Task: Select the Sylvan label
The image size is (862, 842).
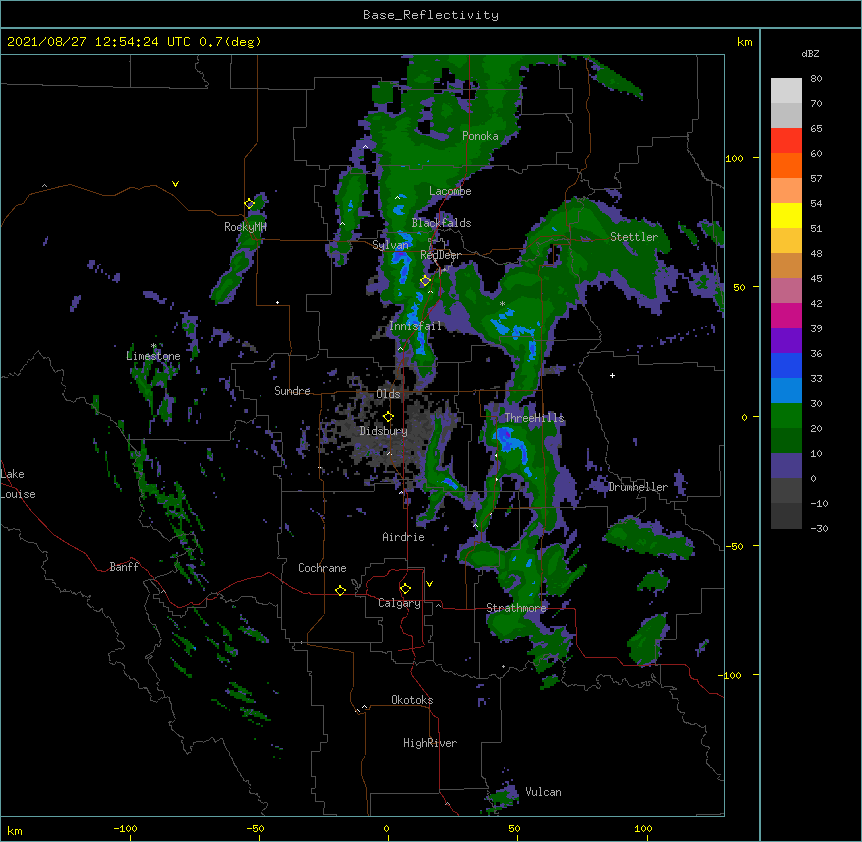Action: point(390,245)
